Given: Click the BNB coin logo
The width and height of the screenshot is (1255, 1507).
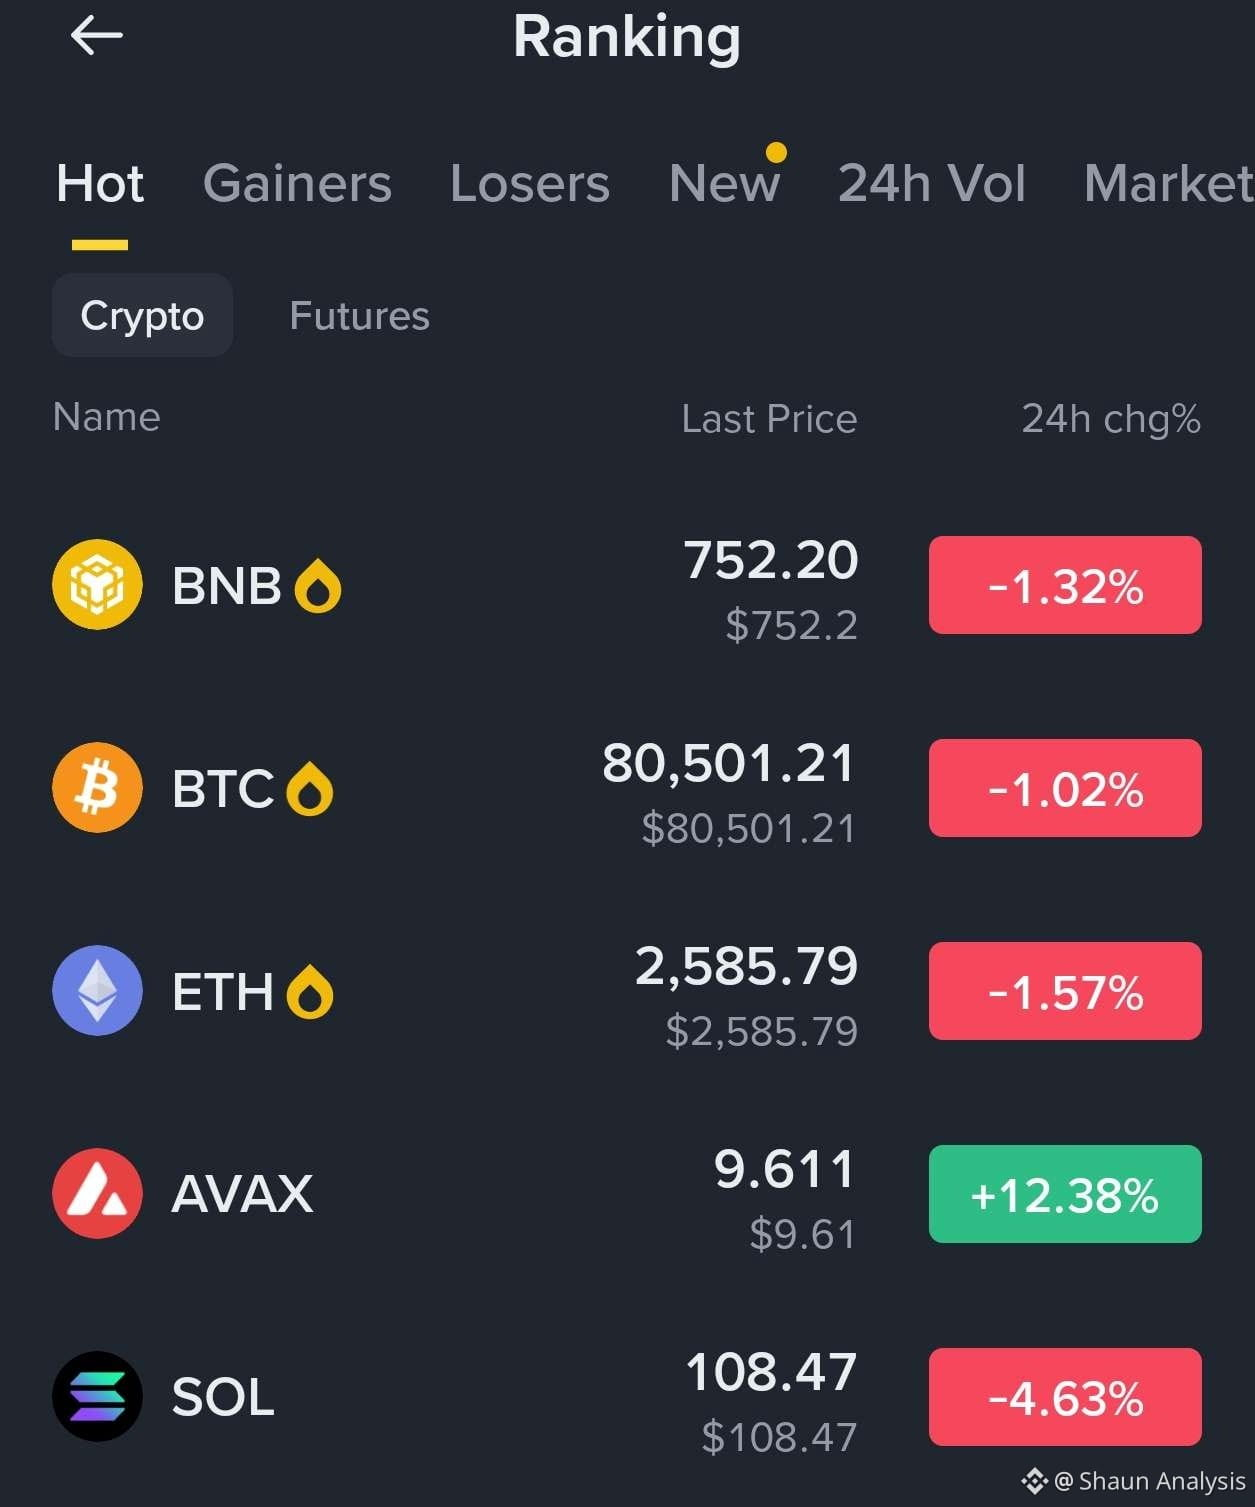Looking at the screenshot, I should [97, 584].
